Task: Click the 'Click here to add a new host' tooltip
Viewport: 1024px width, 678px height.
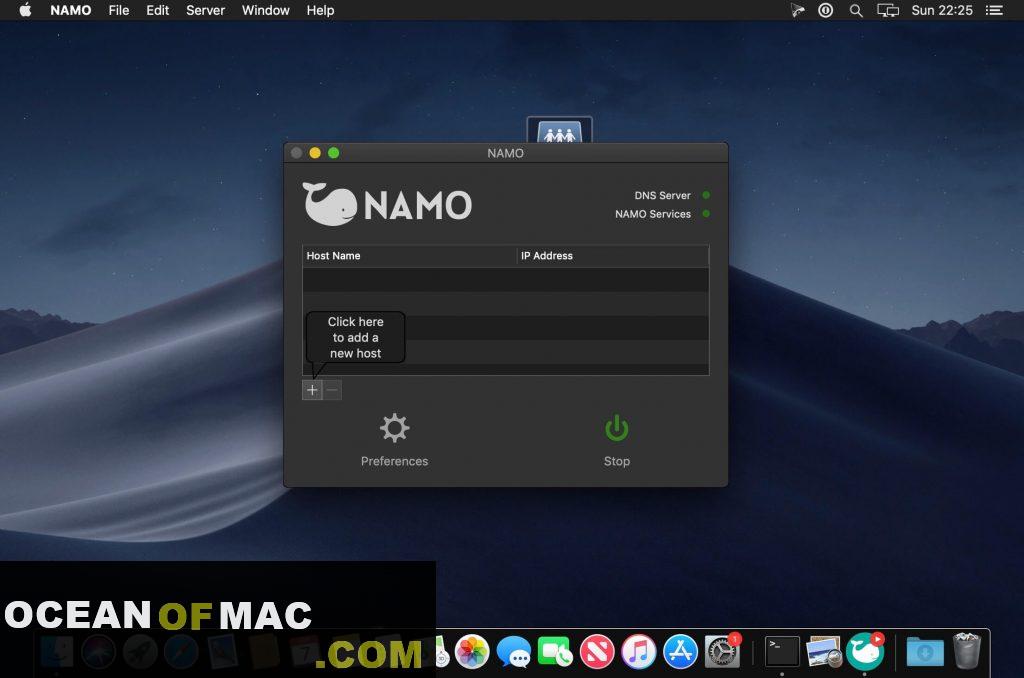Action: point(355,337)
